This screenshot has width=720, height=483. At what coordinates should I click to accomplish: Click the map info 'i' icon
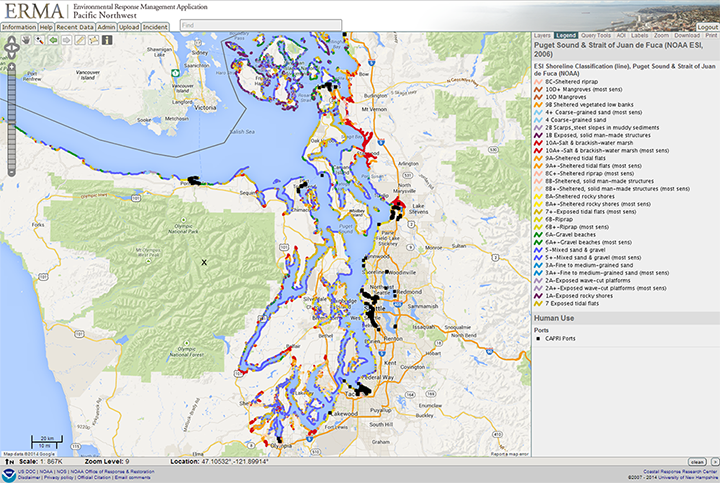[x=106, y=41]
